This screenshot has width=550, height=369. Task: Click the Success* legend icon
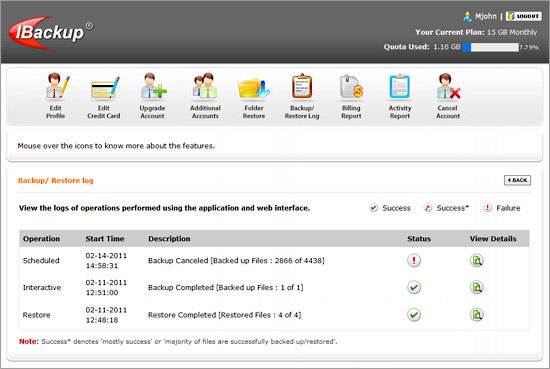(x=428, y=208)
